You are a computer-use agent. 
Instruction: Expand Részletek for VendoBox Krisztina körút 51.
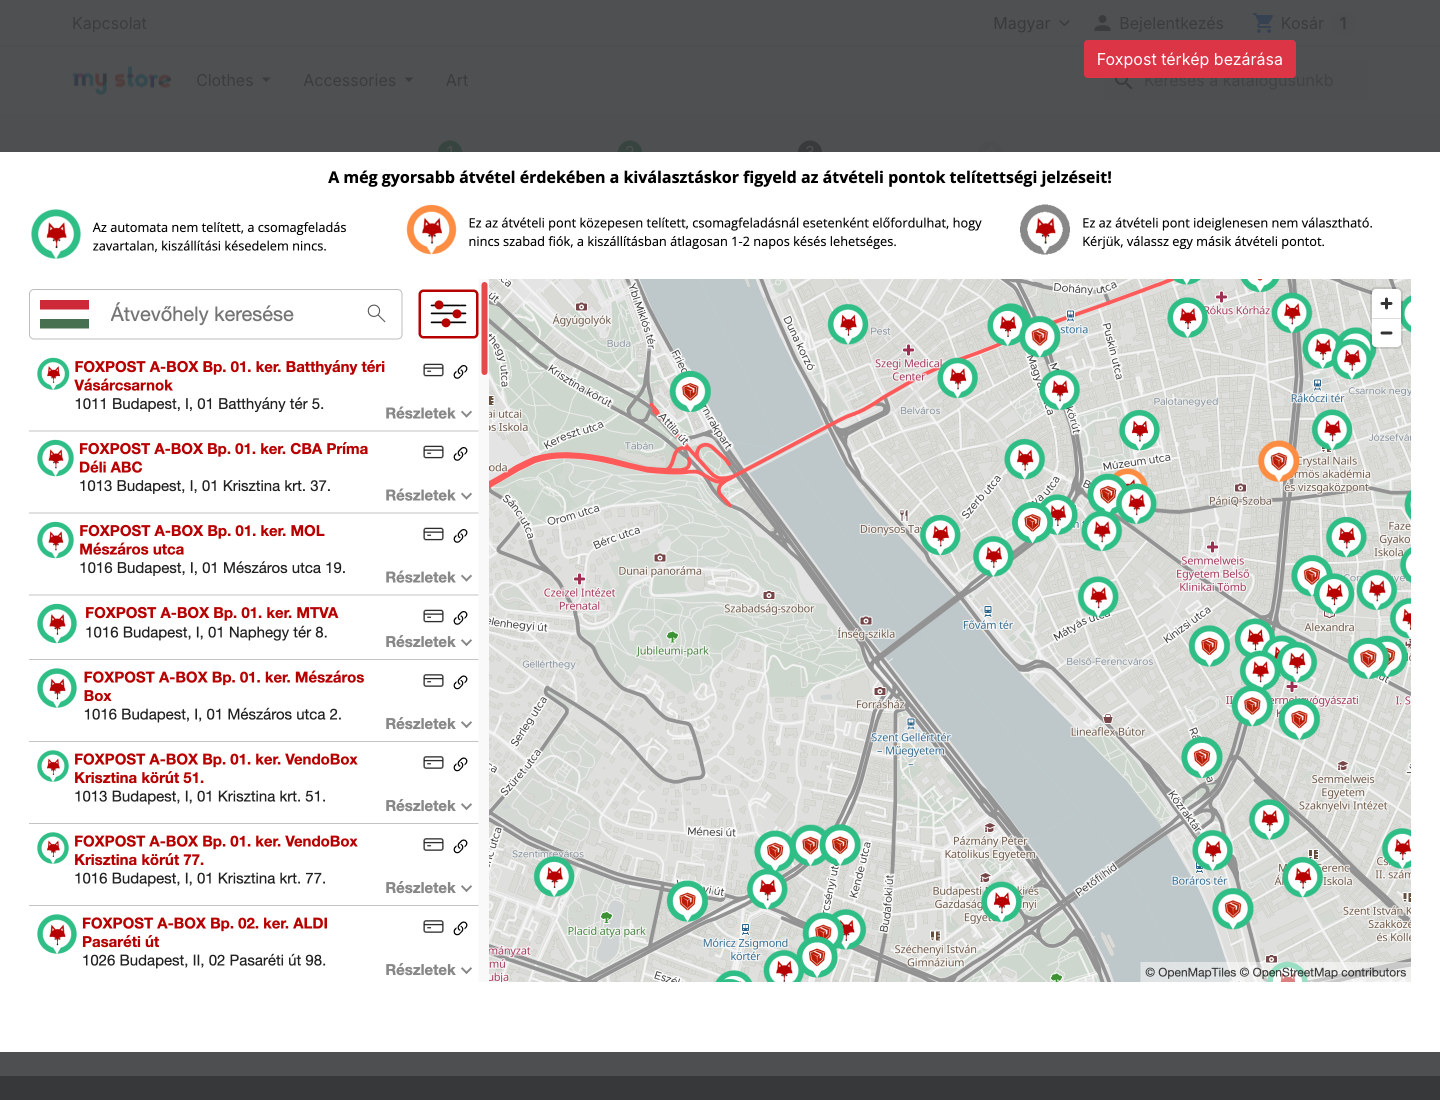[429, 806]
